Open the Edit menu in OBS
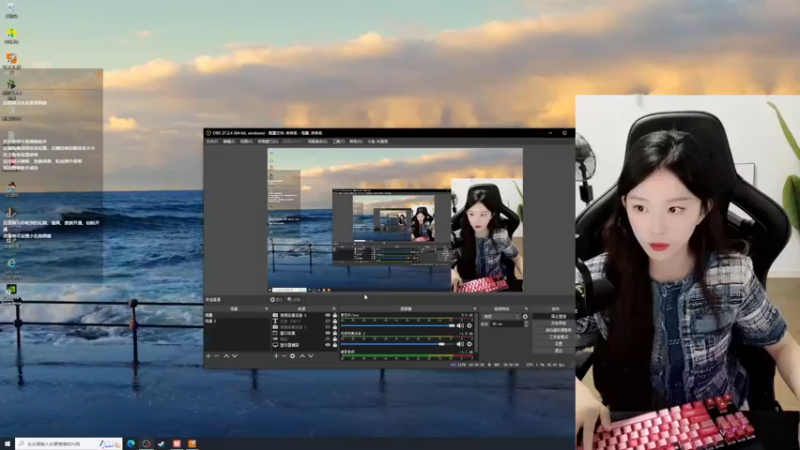The width and height of the screenshot is (800, 450). (x=229, y=141)
